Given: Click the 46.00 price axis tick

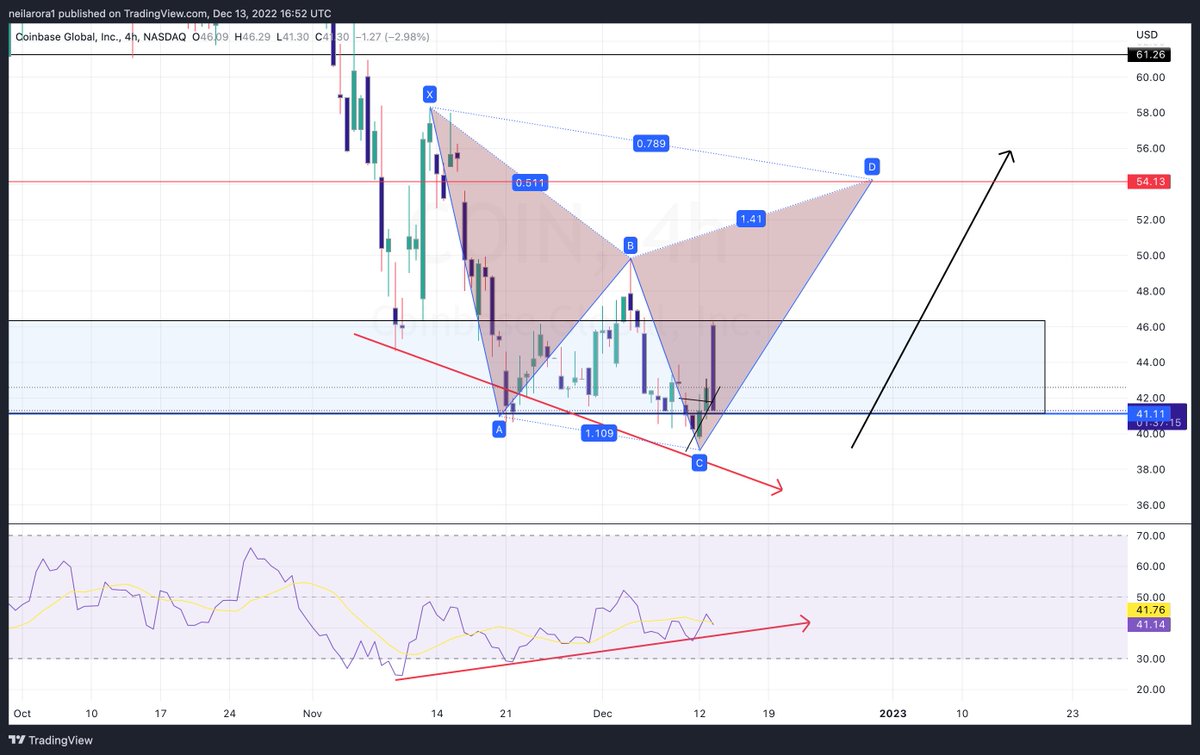Looking at the screenshot, I should (x=1151, y=327).
